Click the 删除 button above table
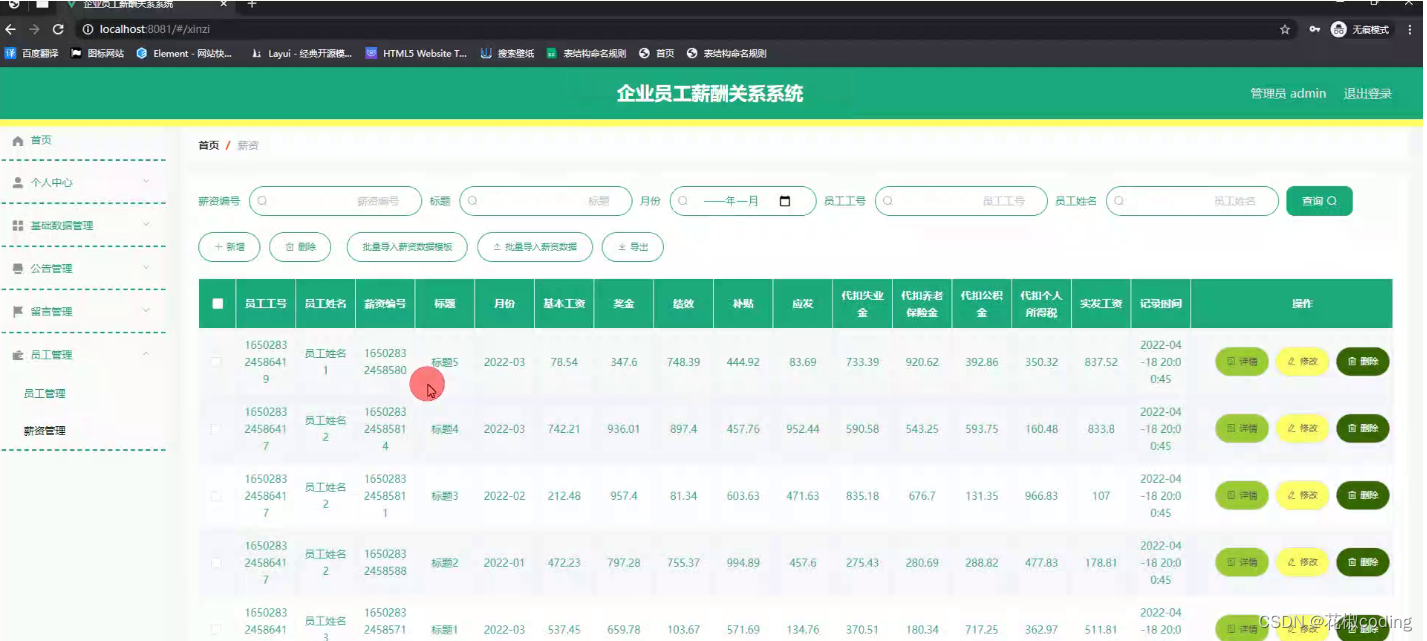This screenshot has width=1427, height=641. pos(300,247)
